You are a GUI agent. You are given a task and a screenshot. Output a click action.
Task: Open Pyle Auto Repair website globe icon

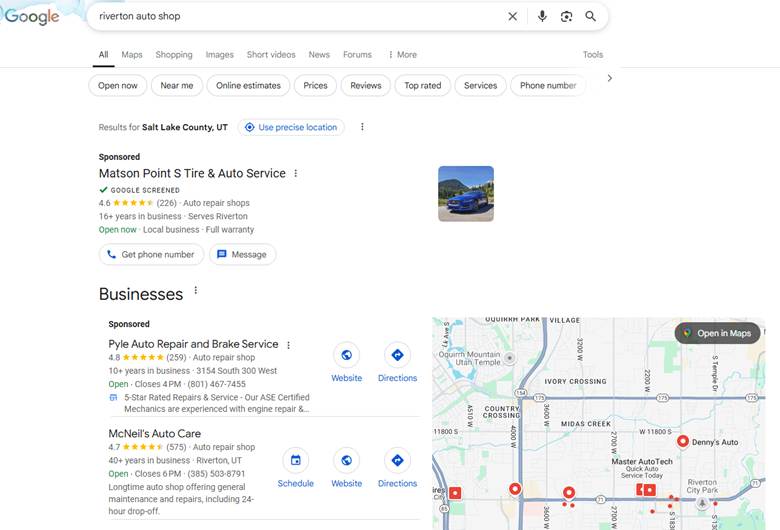click(347, 355)
